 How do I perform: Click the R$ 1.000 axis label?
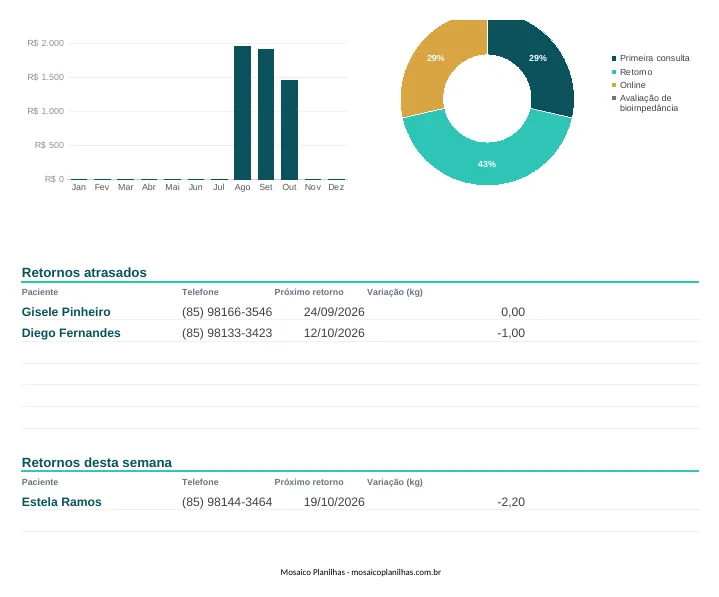click(46, 111)
